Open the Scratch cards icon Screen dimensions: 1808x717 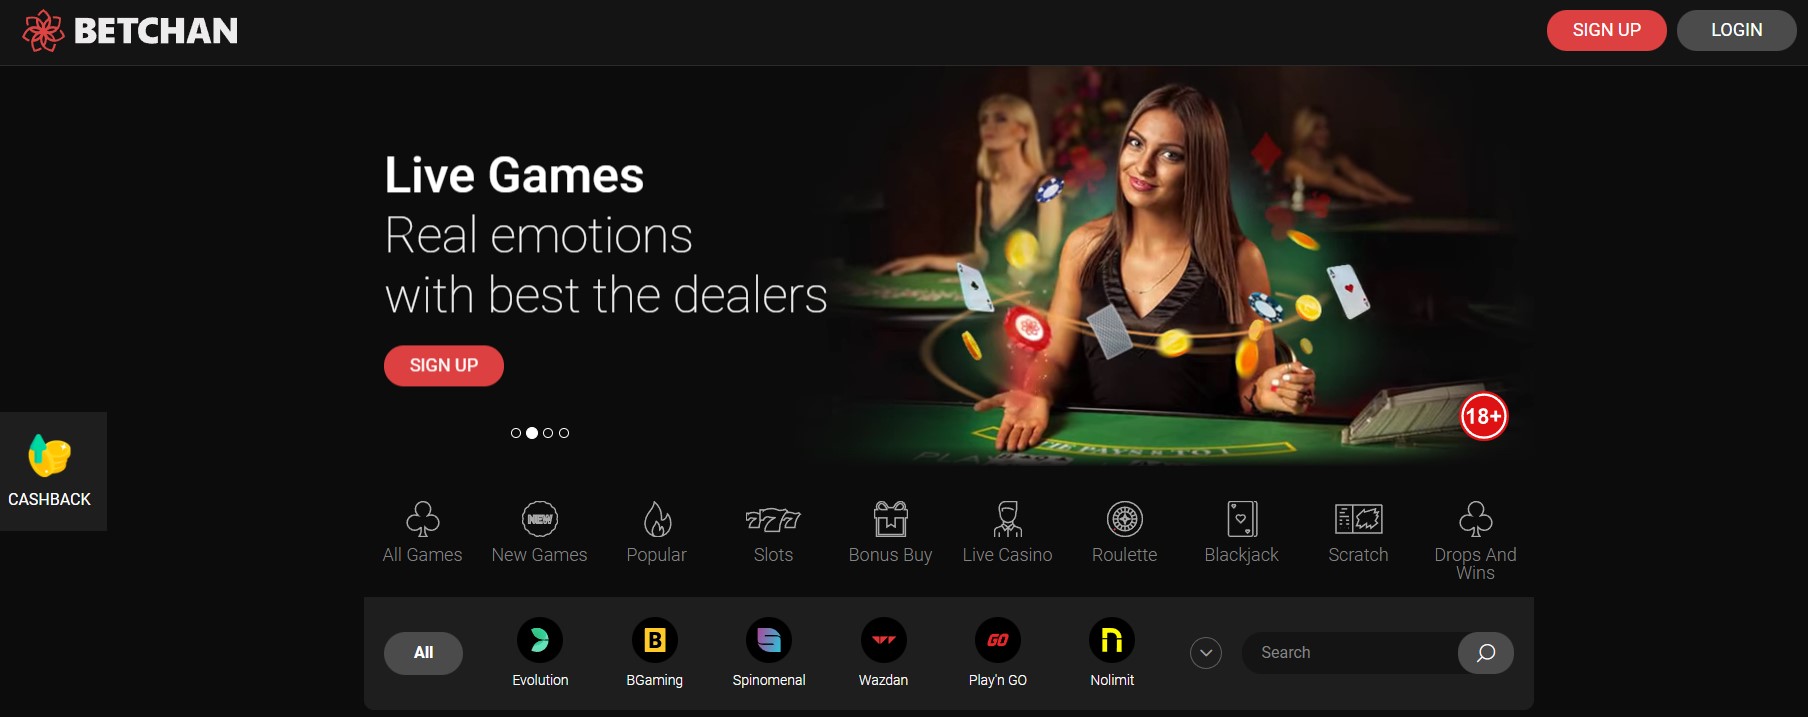pos(1359,519)
